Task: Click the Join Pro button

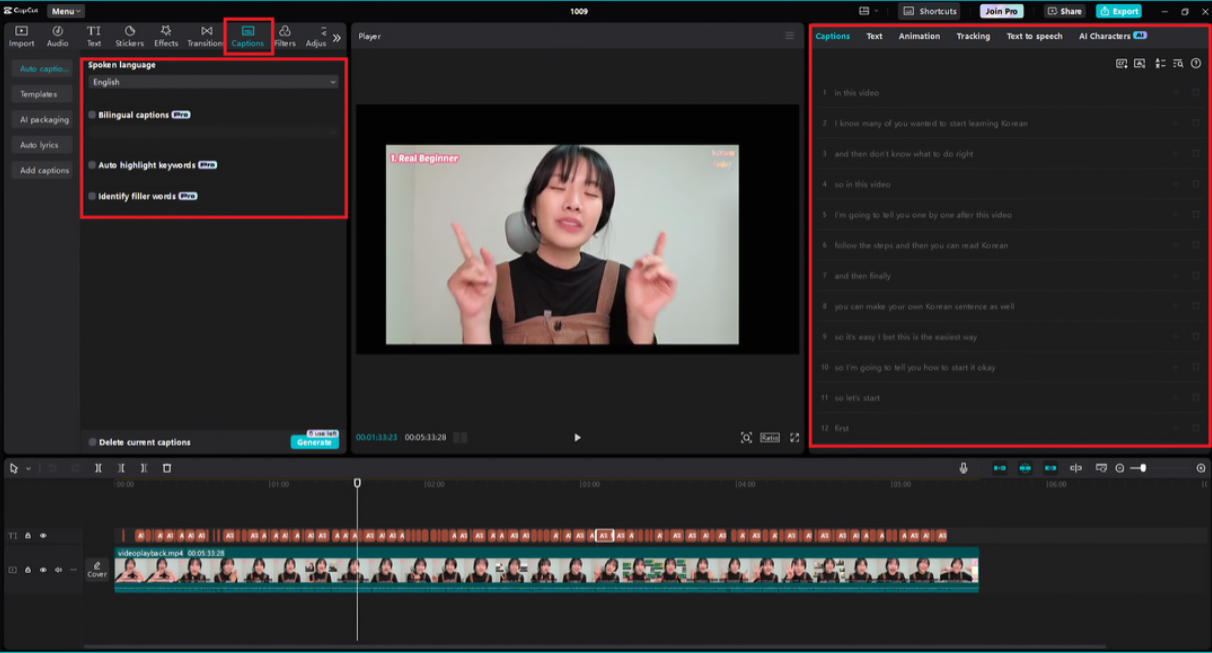Action: tap(1001, 11)
